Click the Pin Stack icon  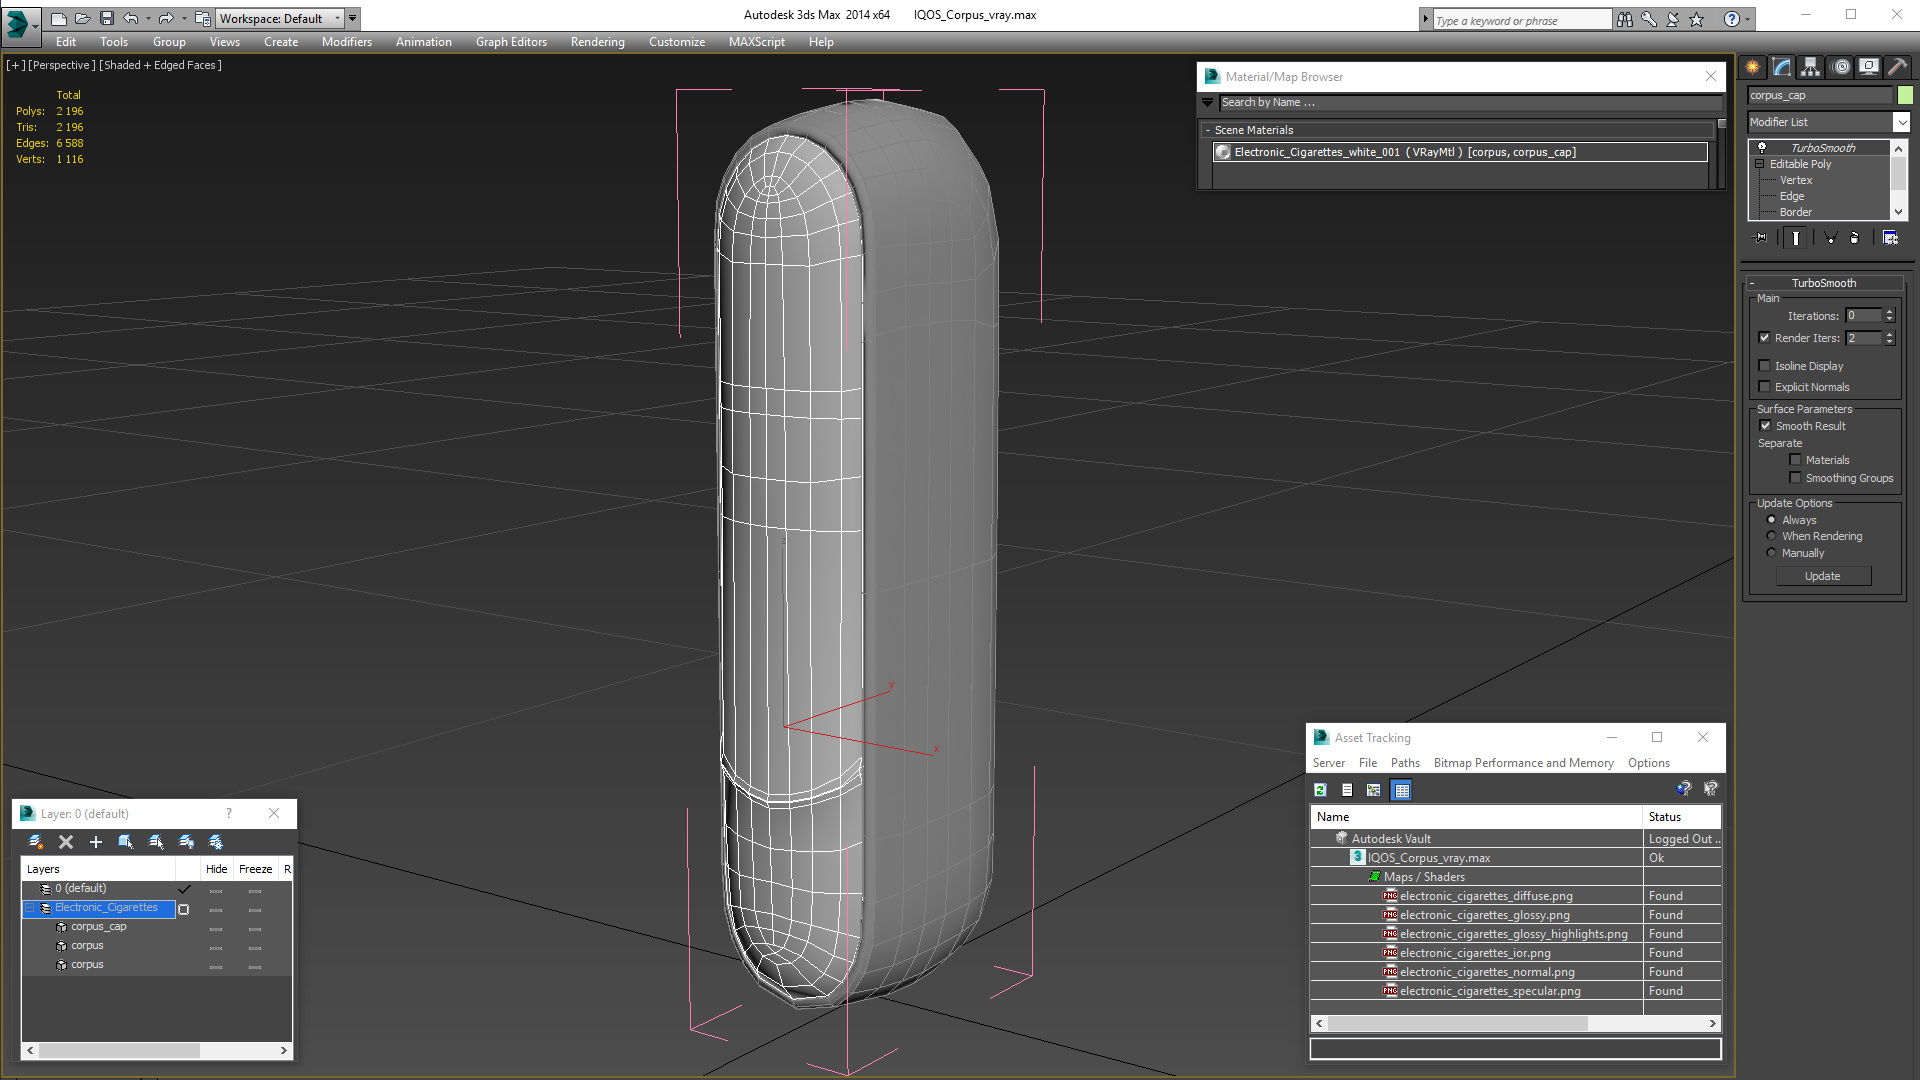click(1761, 238)
